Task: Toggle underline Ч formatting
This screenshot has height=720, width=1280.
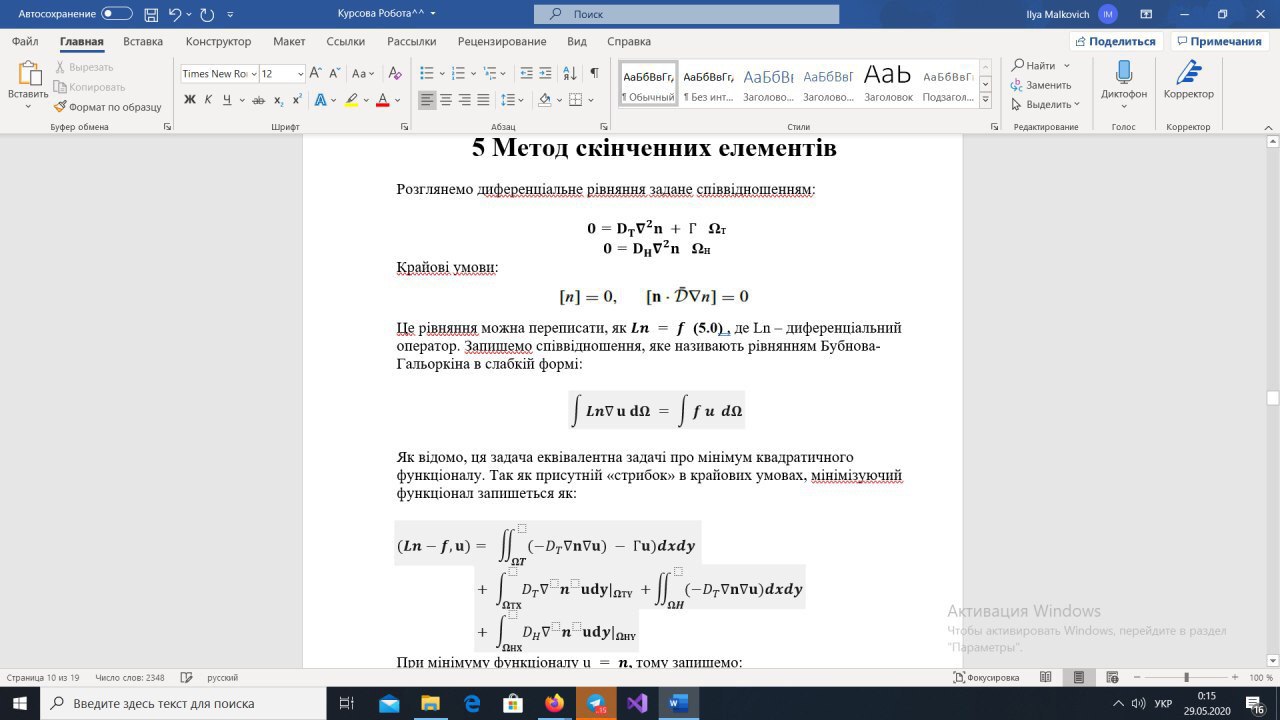Action: click(x=227, y=100)
